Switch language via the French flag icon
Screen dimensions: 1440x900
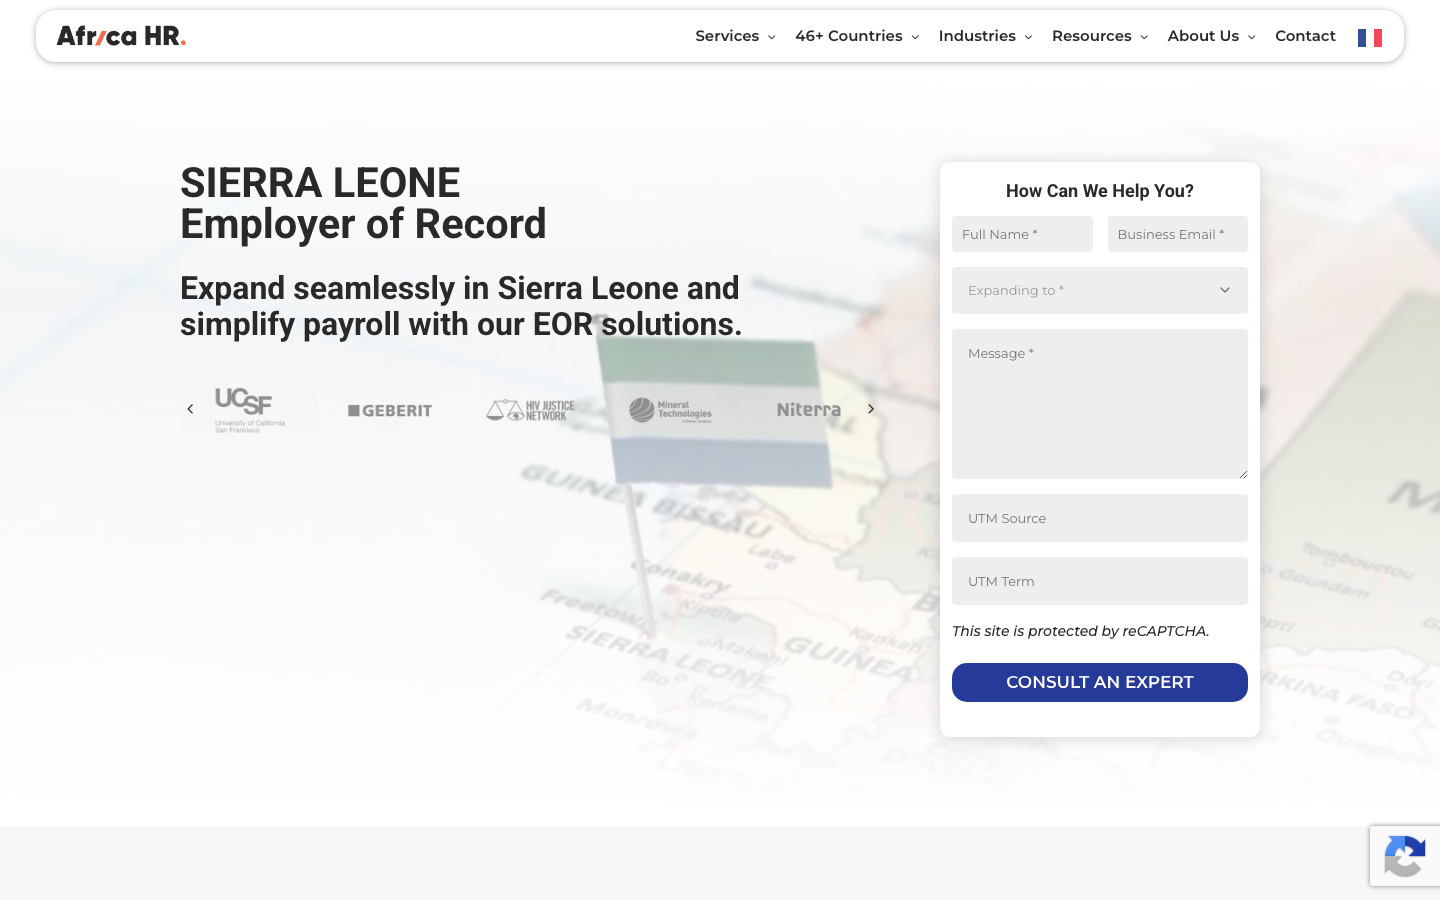1370,38
